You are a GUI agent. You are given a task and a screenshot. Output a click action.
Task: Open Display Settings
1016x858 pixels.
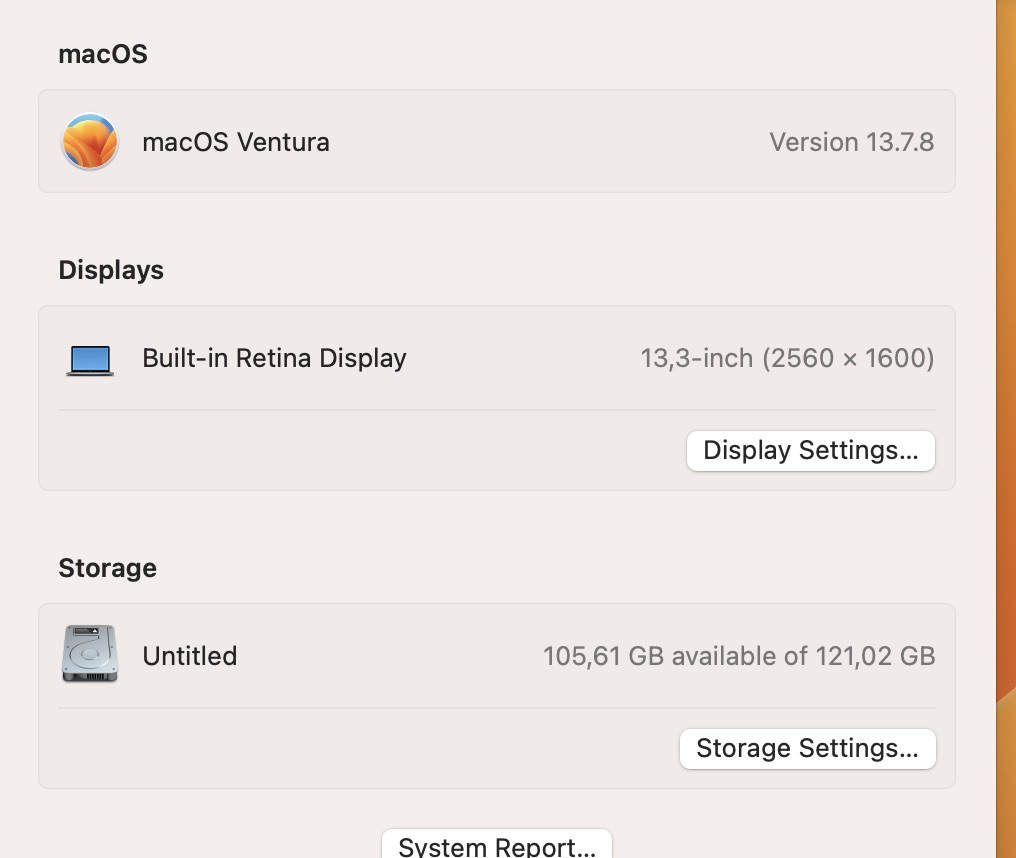click(810, 450)
